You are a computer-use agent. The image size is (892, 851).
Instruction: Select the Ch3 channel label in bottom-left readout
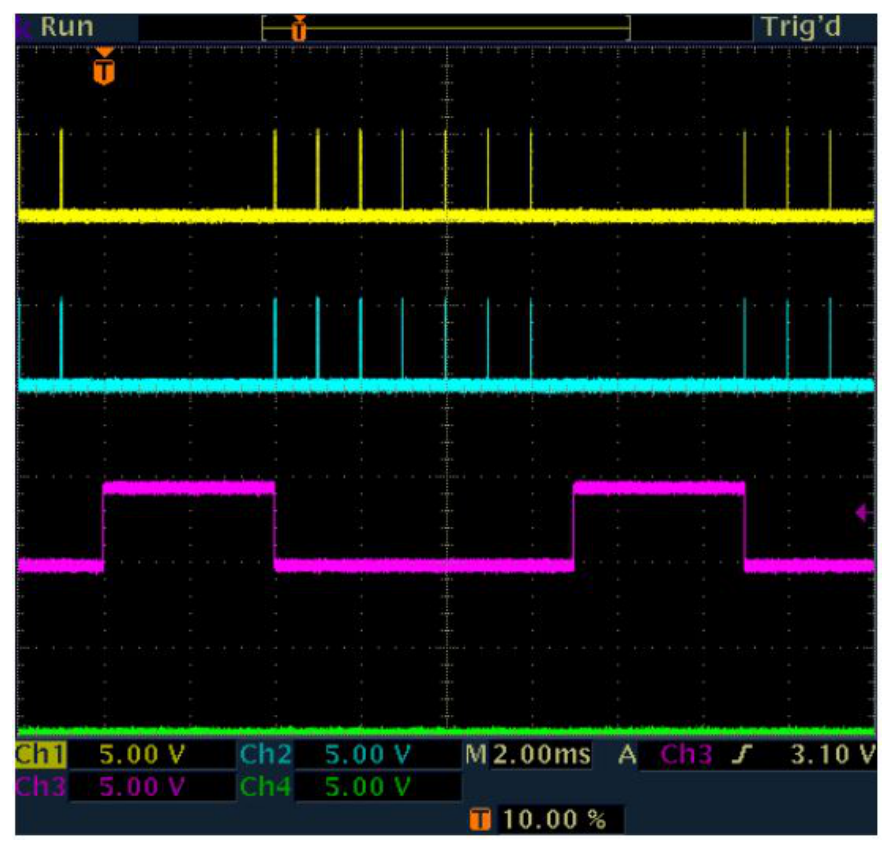click(x=40, y=786)
